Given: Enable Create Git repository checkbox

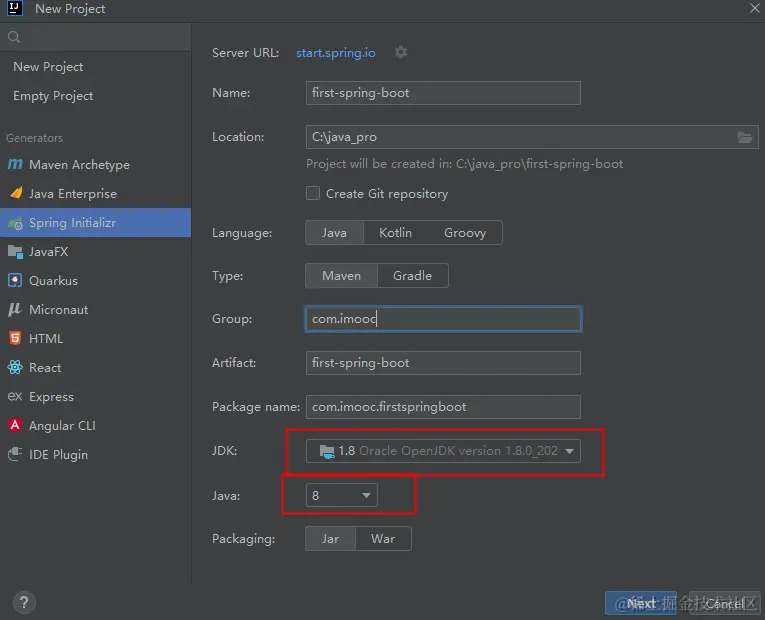Looking at the screenshot, I should 313,193.
